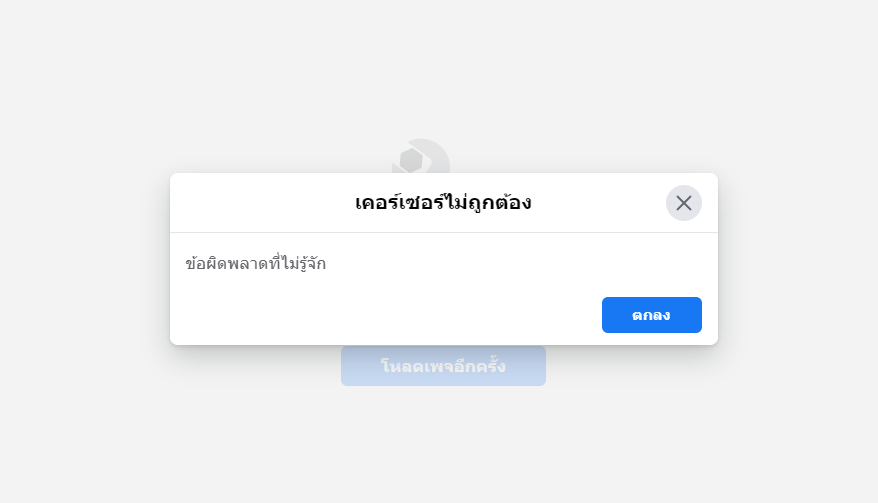Click the blue ตกลง button

[651, 315]
